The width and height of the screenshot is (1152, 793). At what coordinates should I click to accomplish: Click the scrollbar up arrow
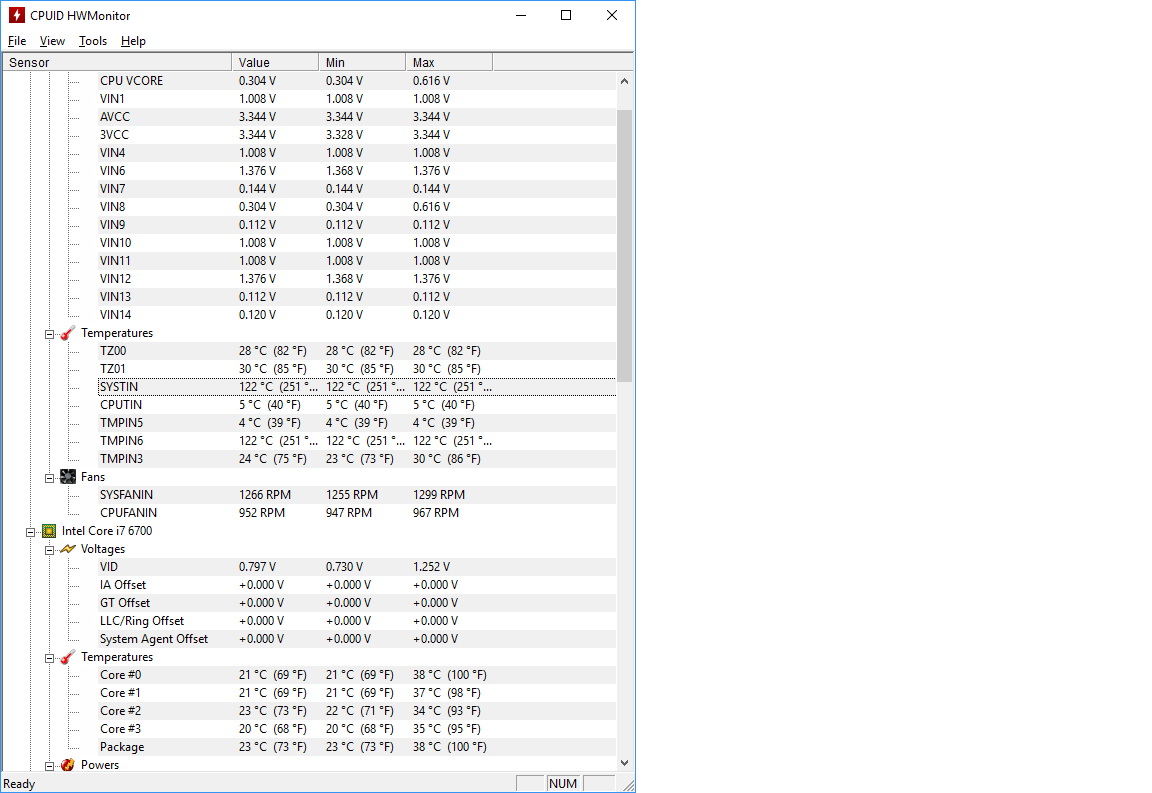pos(624,81)
